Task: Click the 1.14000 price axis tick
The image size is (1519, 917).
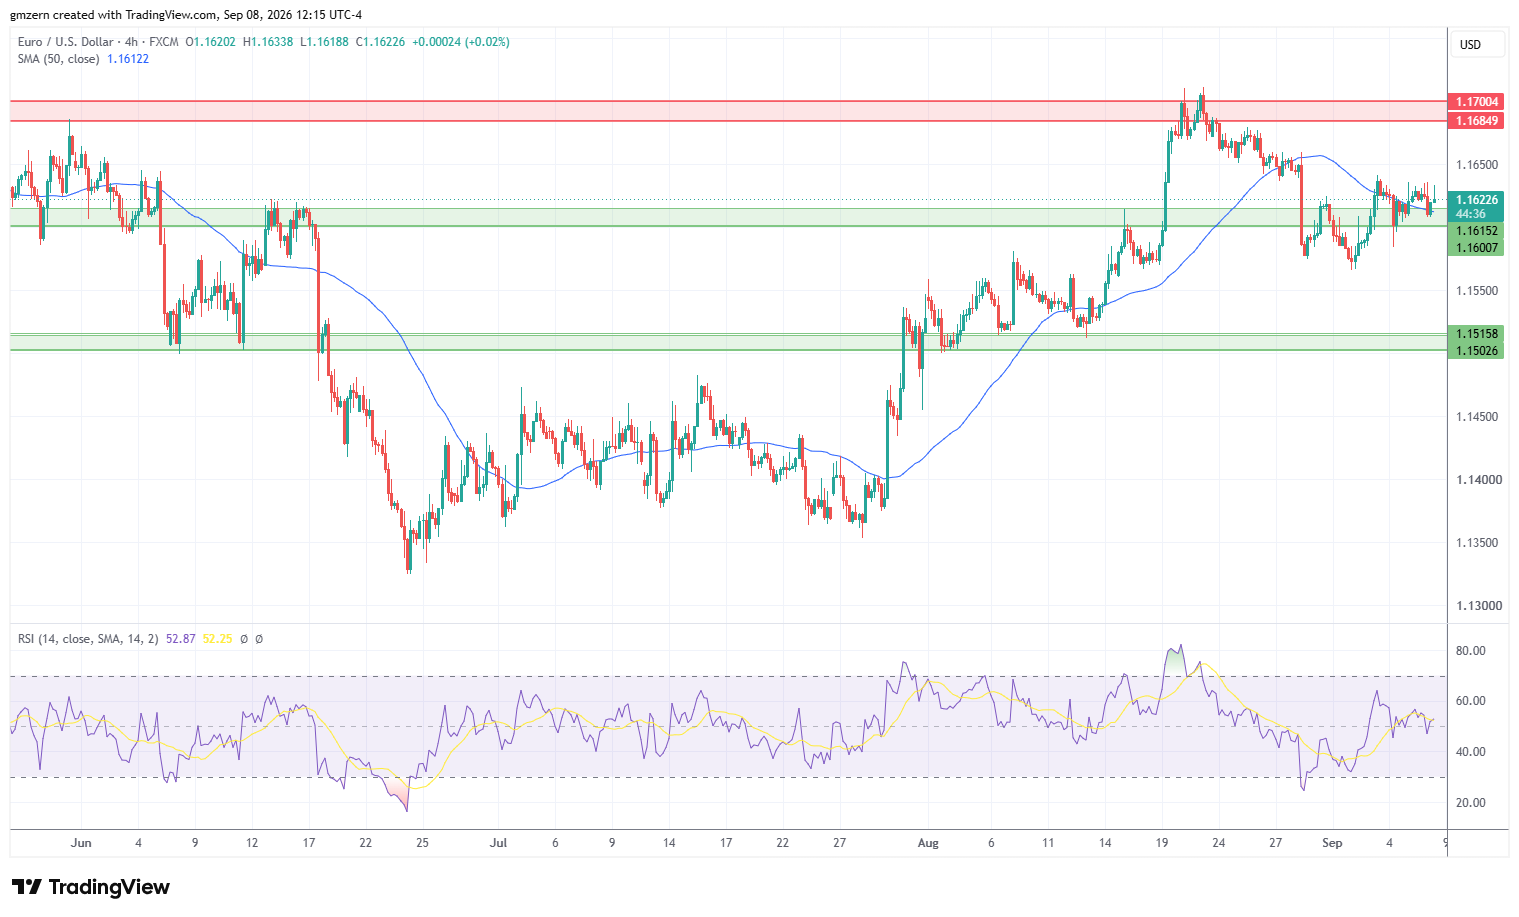Action: tap(1477, 480)
